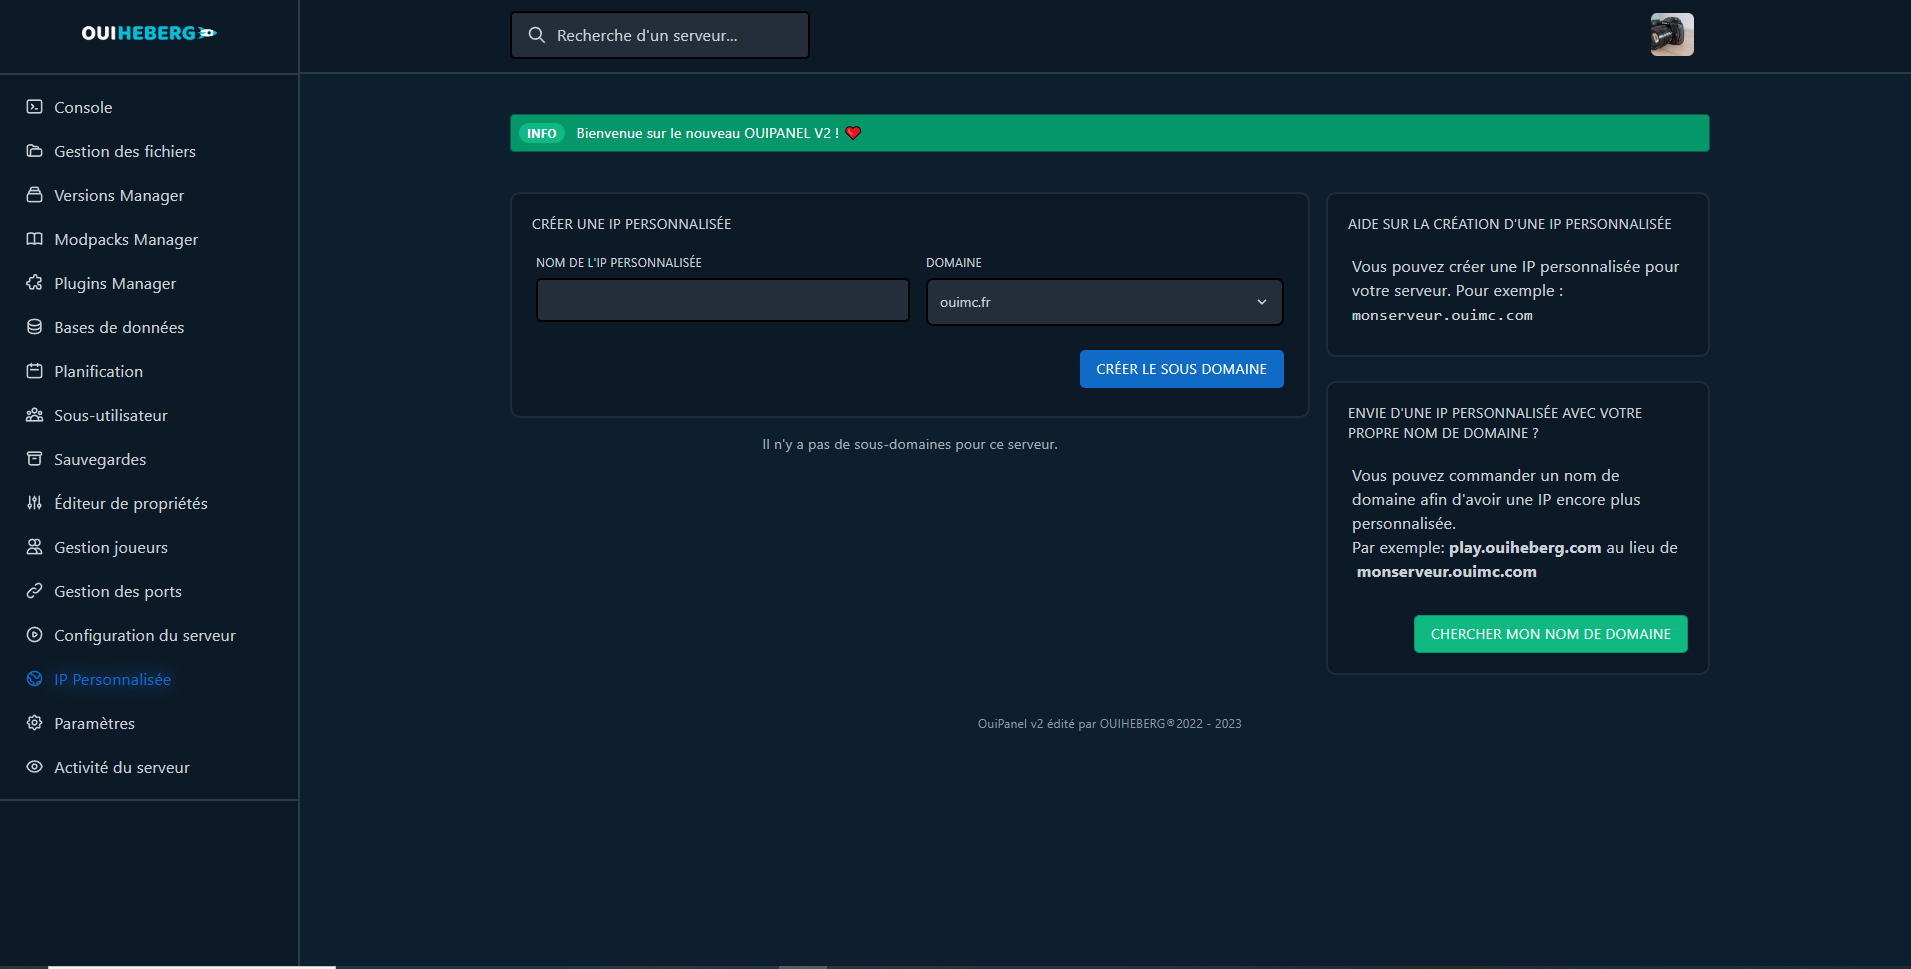Go to Gestion des fichiers
Screen dimensions: 1911x969
(125, 151)
